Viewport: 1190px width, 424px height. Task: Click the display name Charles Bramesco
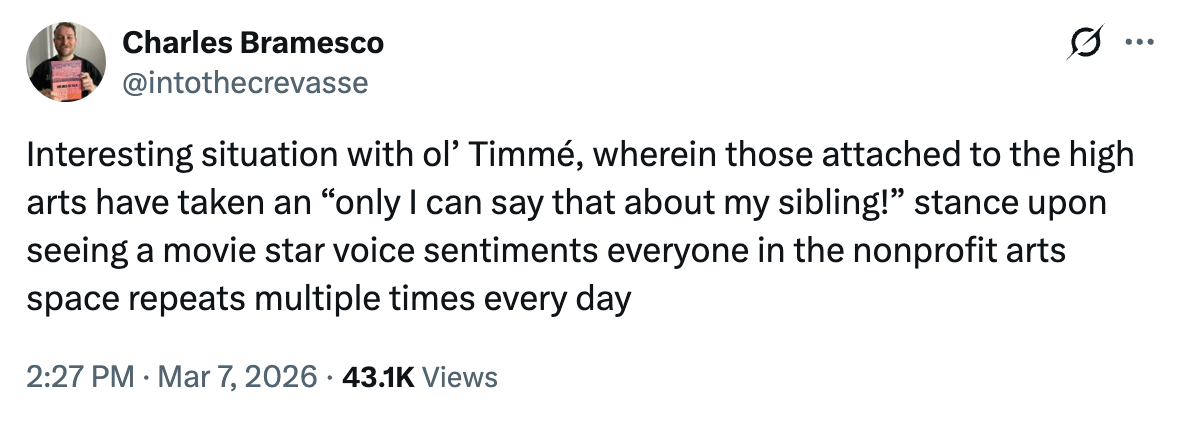pyautogui.click(x=252, y=44)
